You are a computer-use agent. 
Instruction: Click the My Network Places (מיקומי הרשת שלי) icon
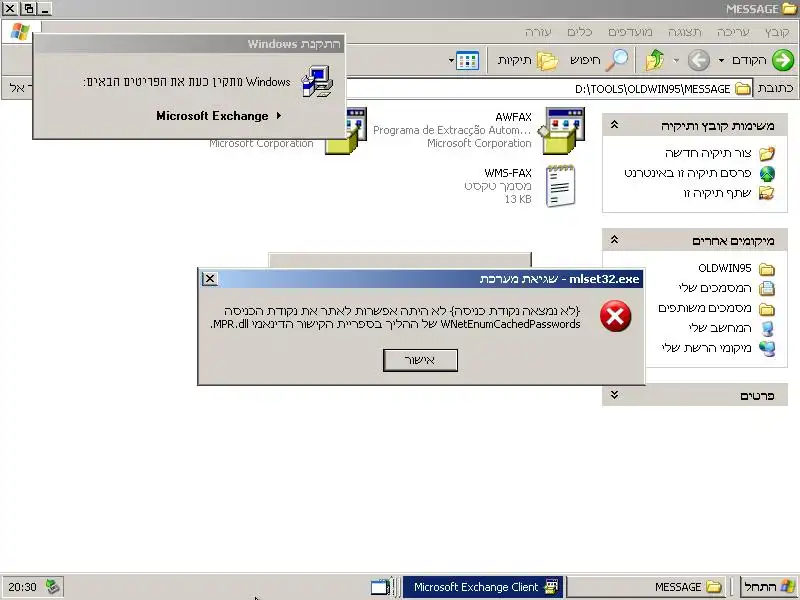click(x=766, y=348)
